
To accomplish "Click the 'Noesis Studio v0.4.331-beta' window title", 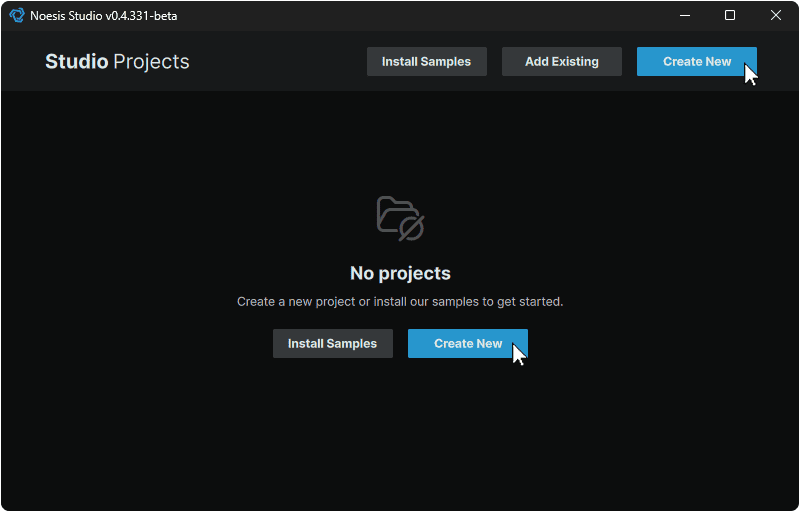I will pyautogui.click(x=104, y=16).
